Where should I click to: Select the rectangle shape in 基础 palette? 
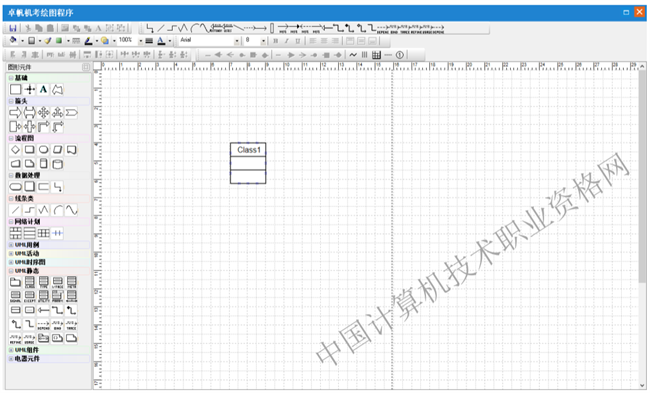15,89
